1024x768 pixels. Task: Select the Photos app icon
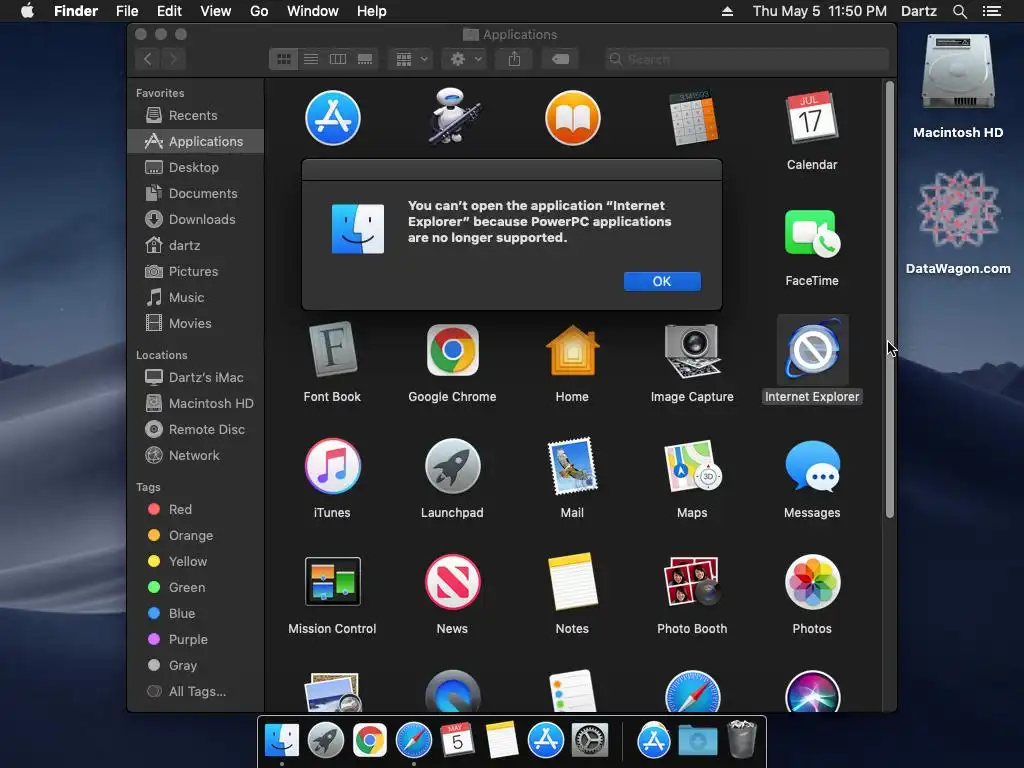point(812,582)
